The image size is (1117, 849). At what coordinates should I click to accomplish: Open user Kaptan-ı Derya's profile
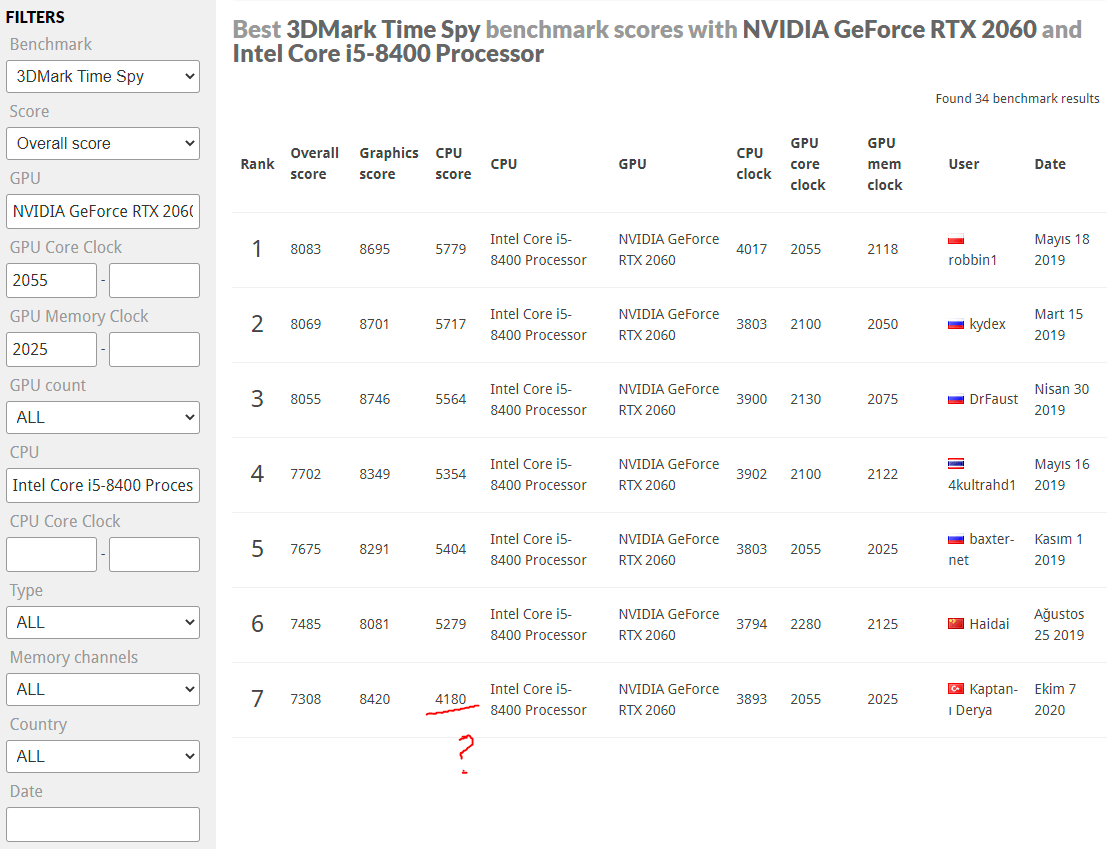(x=983, y=699)
